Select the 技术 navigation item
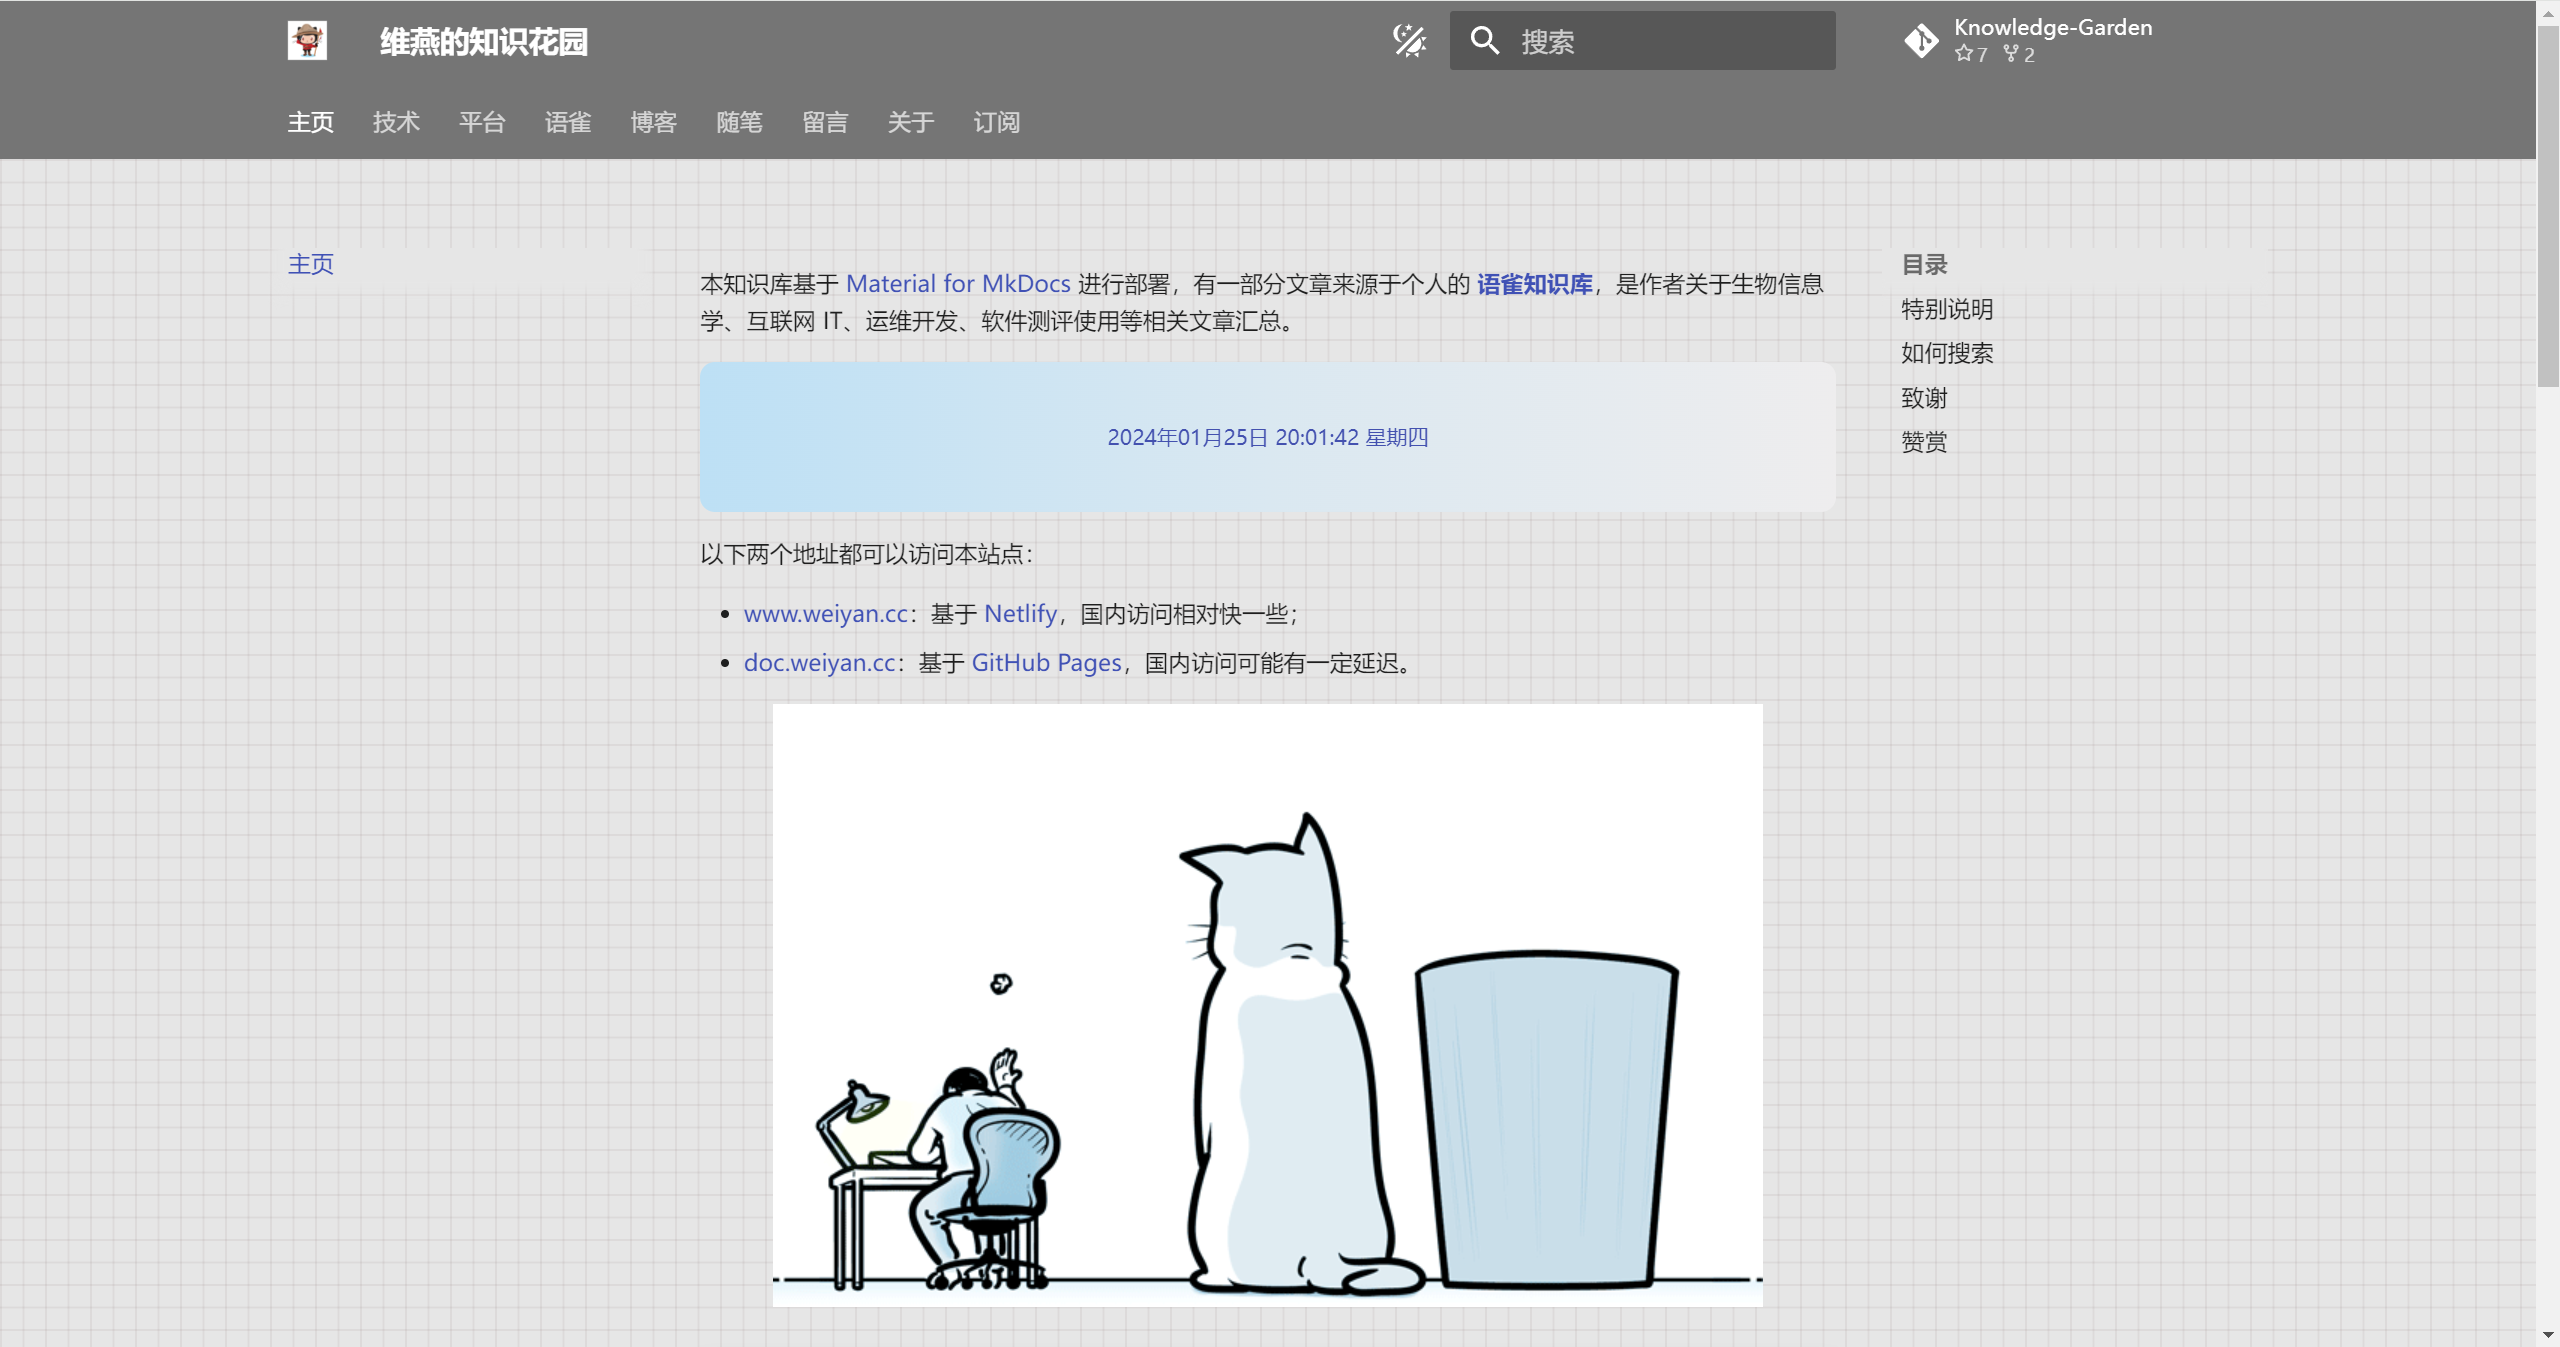The height and width of the screenshot is (1347, 2560). click(x=395, y=121)
